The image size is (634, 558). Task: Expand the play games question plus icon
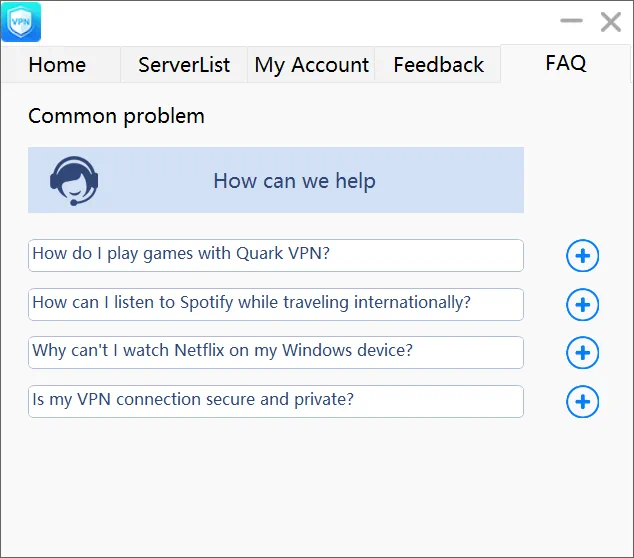tap(582, 256)
